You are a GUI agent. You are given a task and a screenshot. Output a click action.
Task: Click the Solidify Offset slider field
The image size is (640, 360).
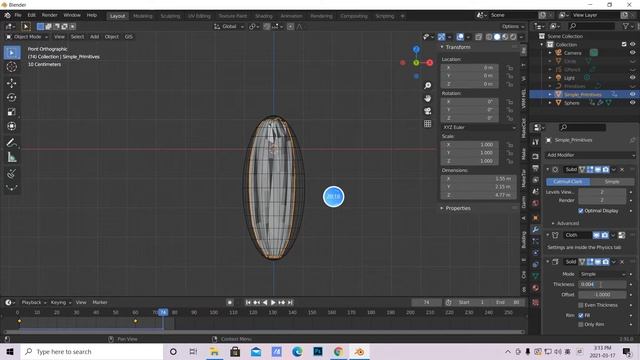(x=602, y=295)
